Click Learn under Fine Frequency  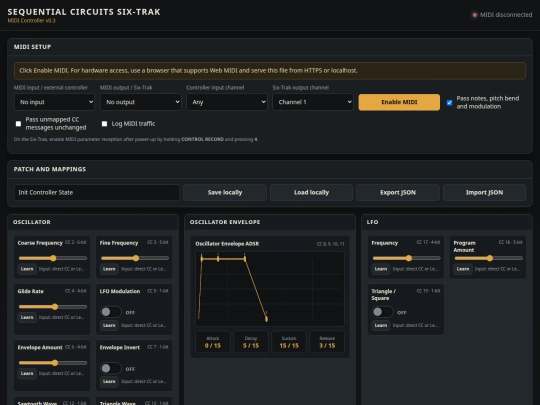pos(109,269)
